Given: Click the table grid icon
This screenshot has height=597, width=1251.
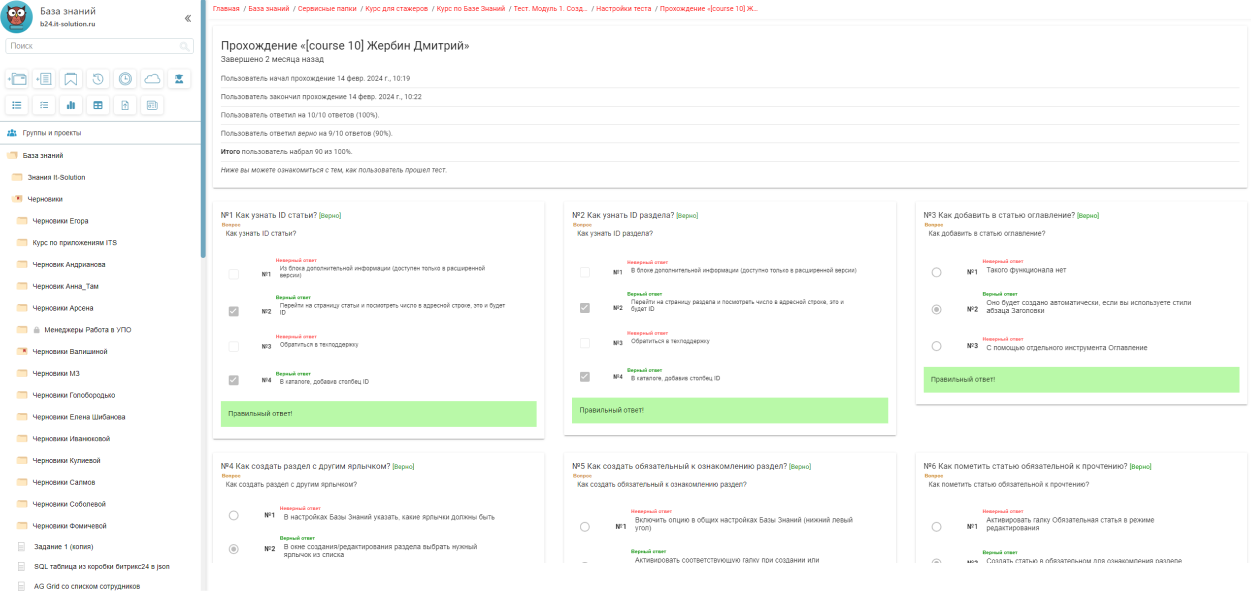Looking at the screenshot, I should (x=98, y=105).
